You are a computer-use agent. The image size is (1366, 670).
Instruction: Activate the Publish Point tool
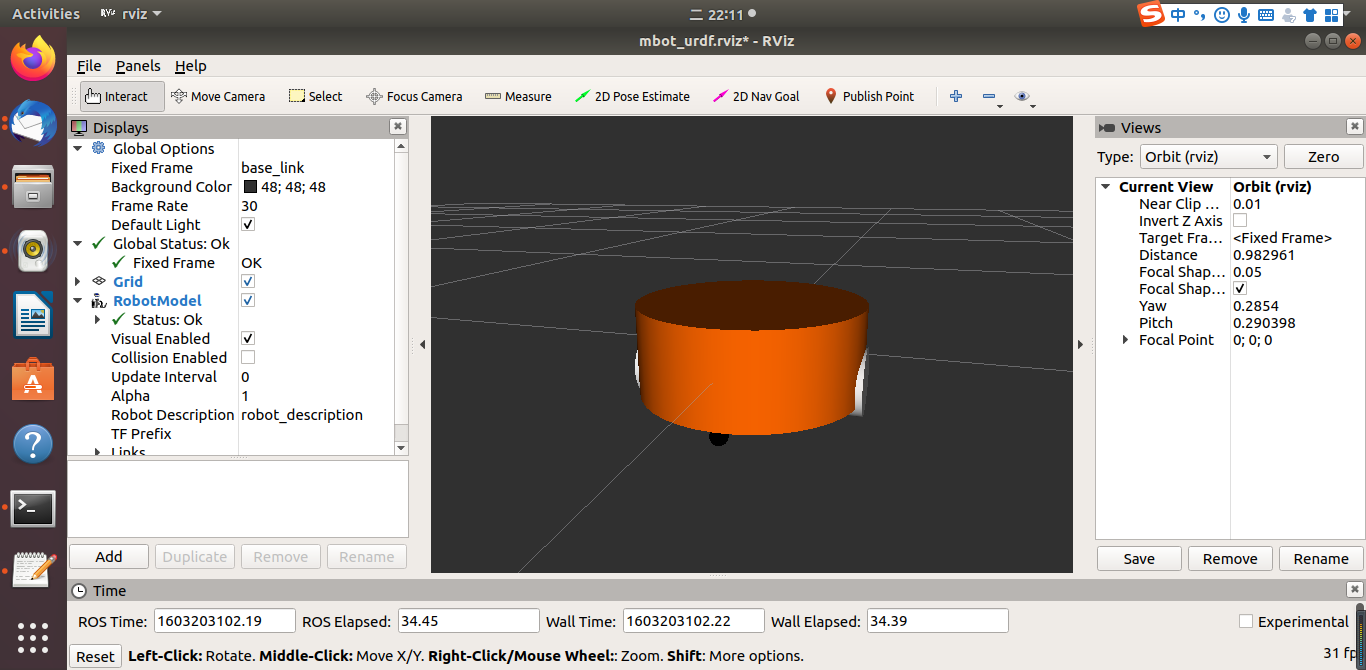(x=869, y=96)
